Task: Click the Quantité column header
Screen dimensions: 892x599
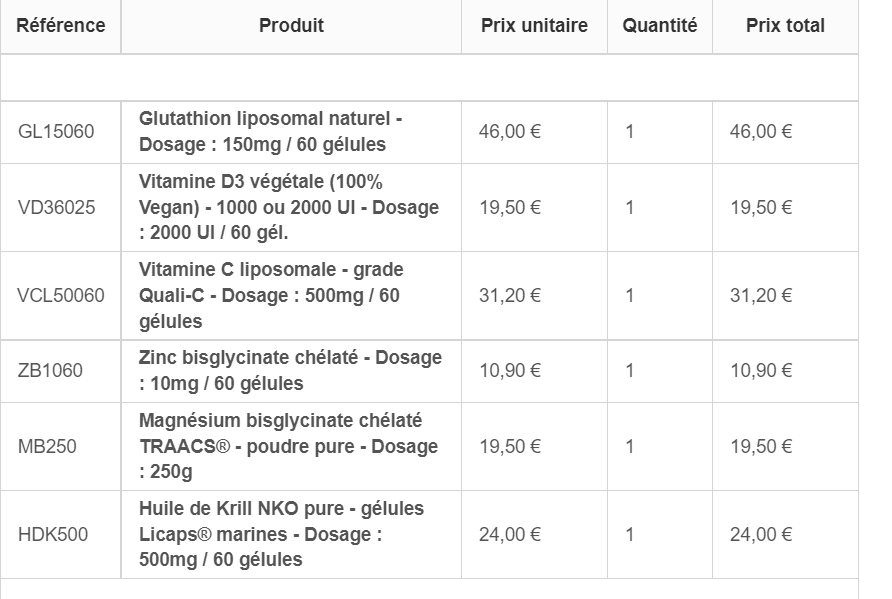Action: pos(660,26)
